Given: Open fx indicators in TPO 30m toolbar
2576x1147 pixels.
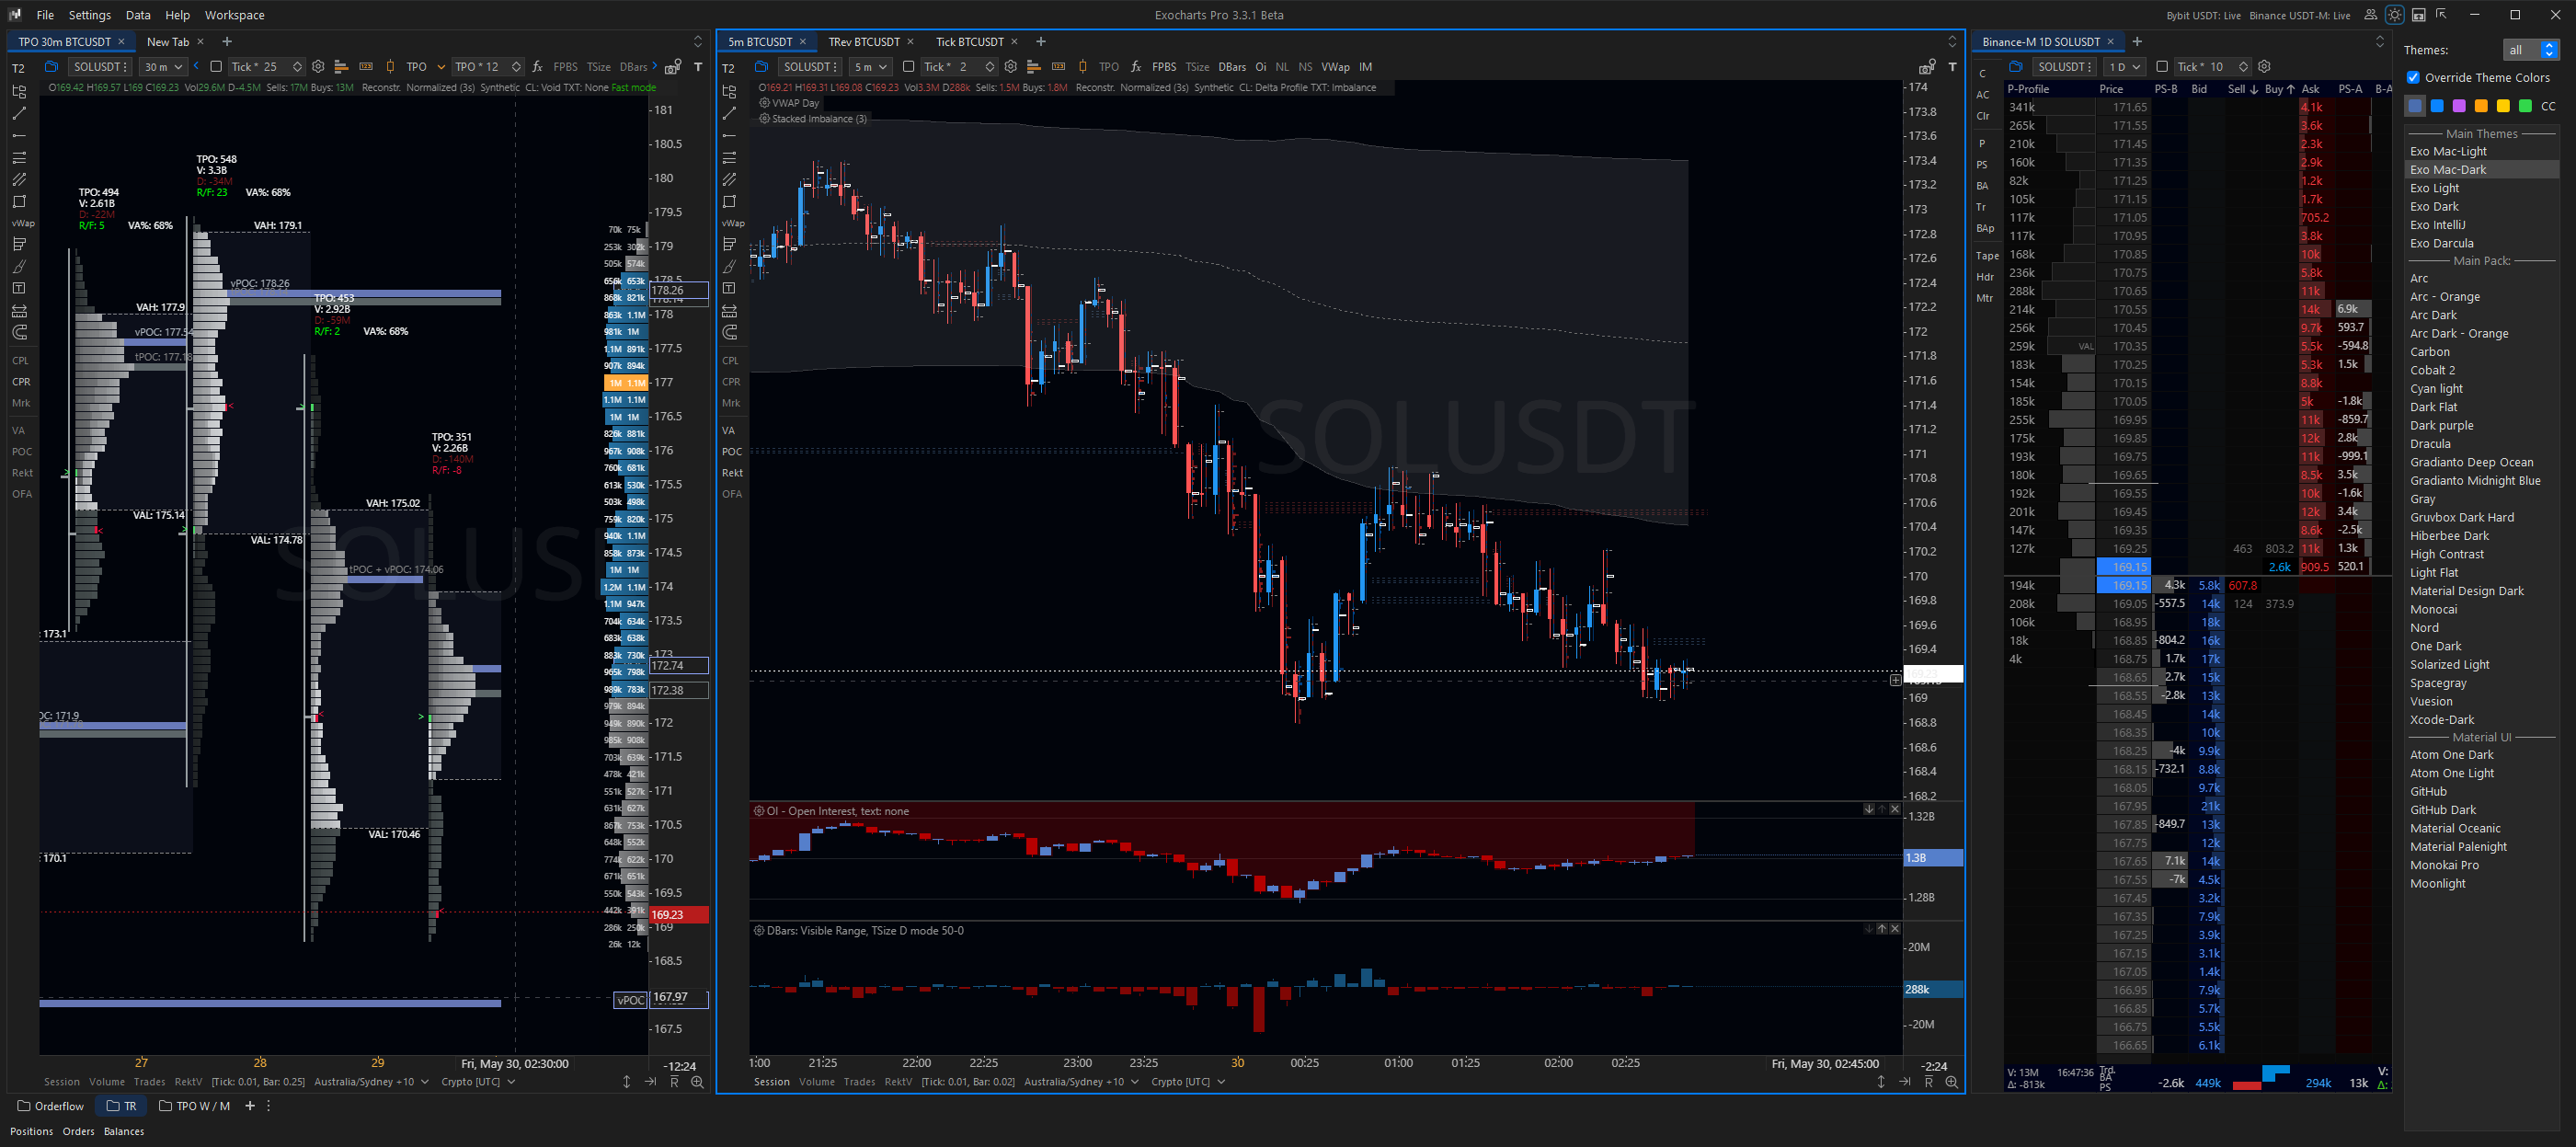Looking at the screenshot, I should coord(537,67).
